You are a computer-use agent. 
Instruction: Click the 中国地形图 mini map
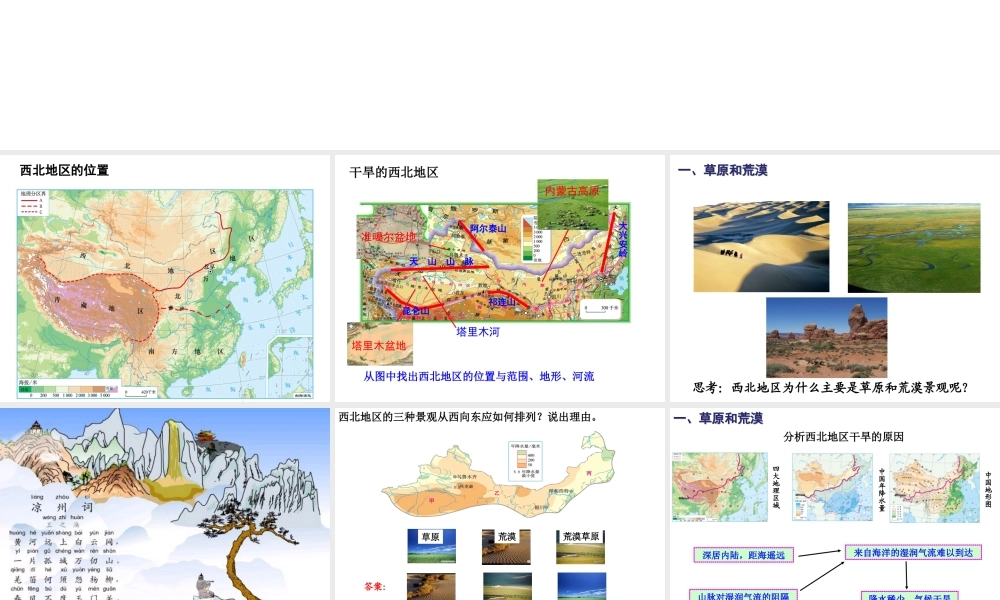pos(934,488)
